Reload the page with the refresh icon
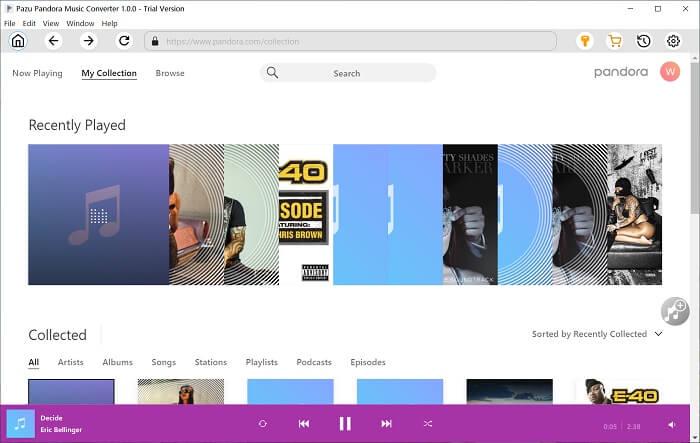700x443 pixels. pyautogui.click(x=124, y=41)
